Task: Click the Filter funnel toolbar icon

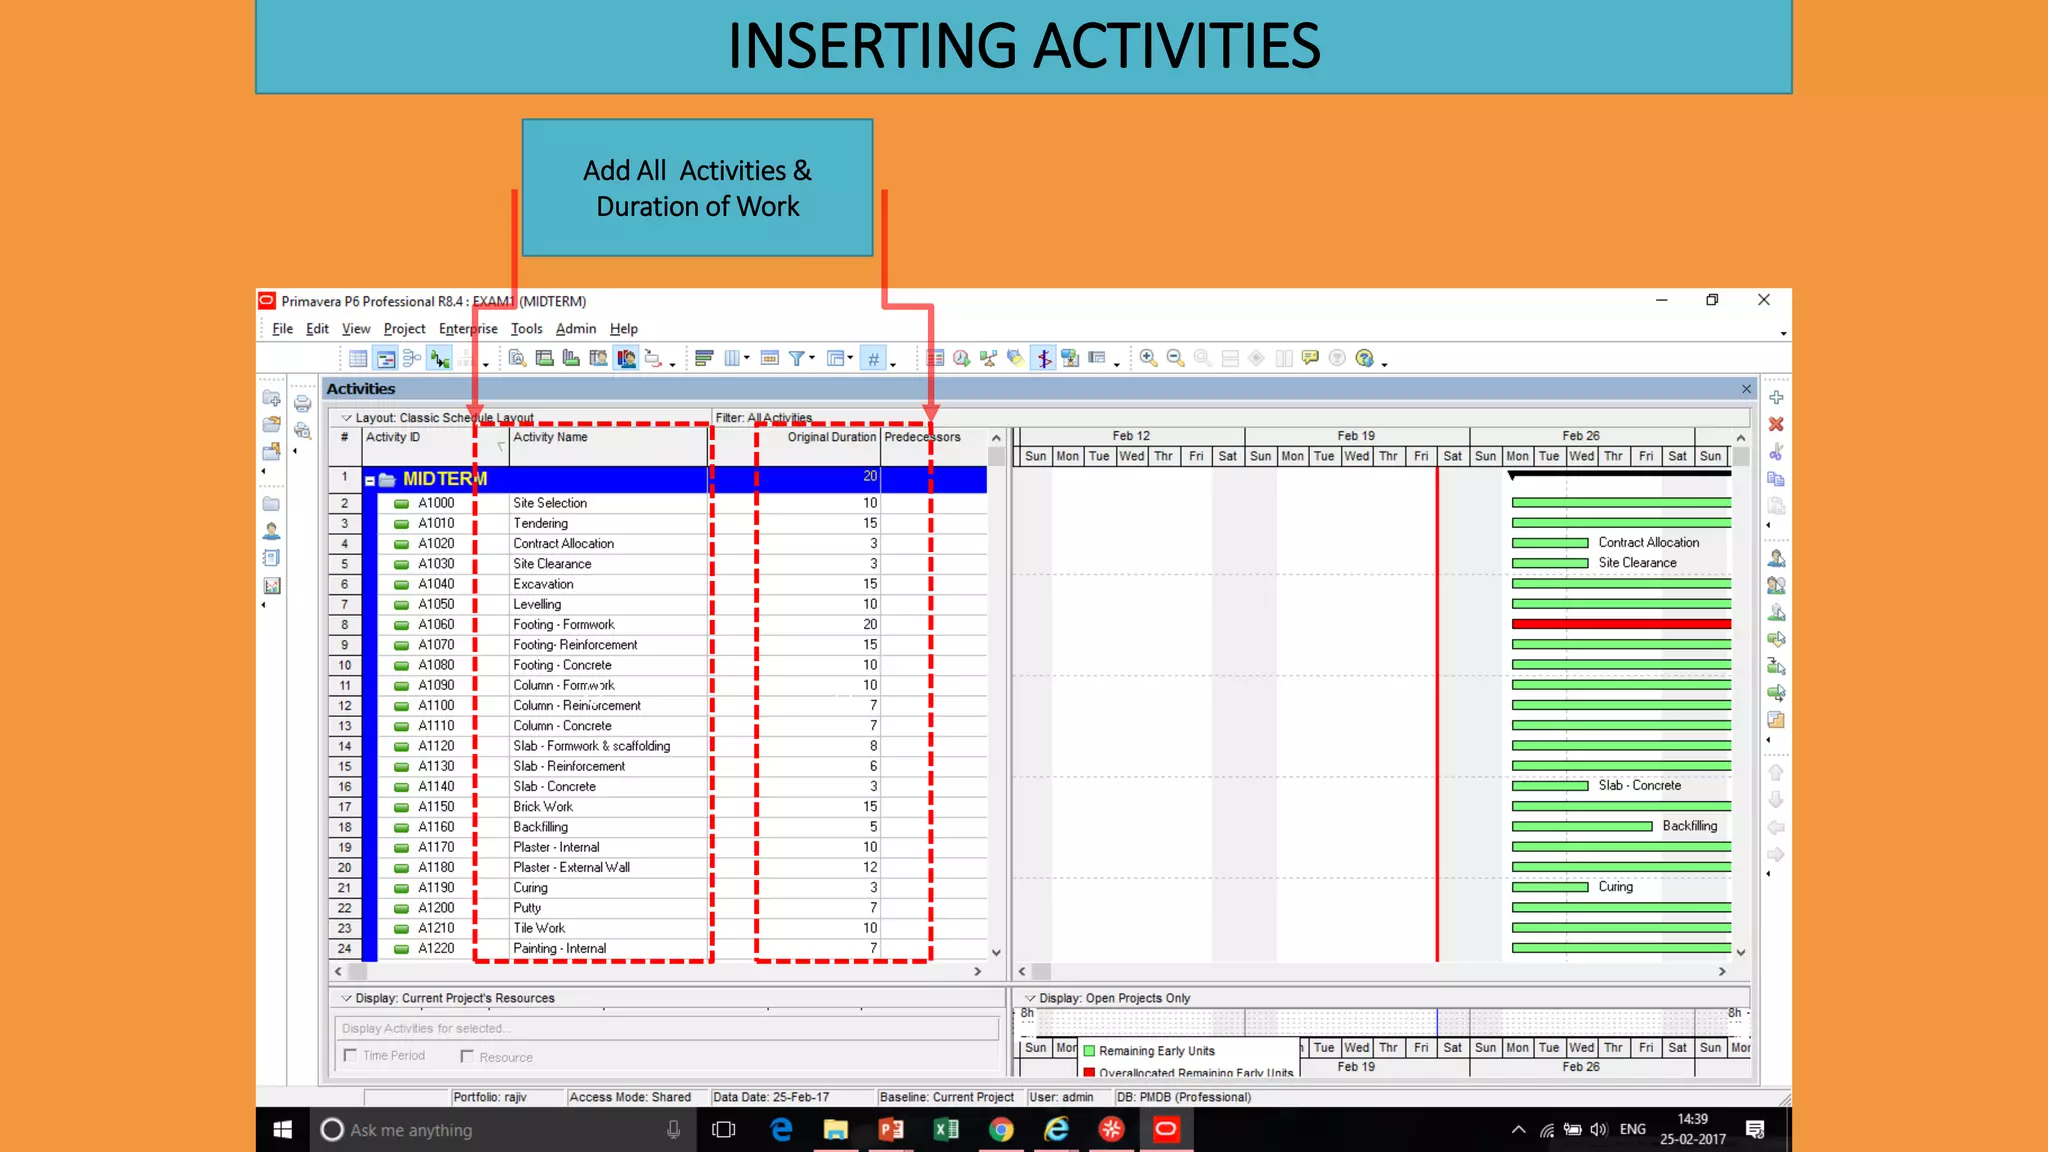Action: [x=797, y=358]
